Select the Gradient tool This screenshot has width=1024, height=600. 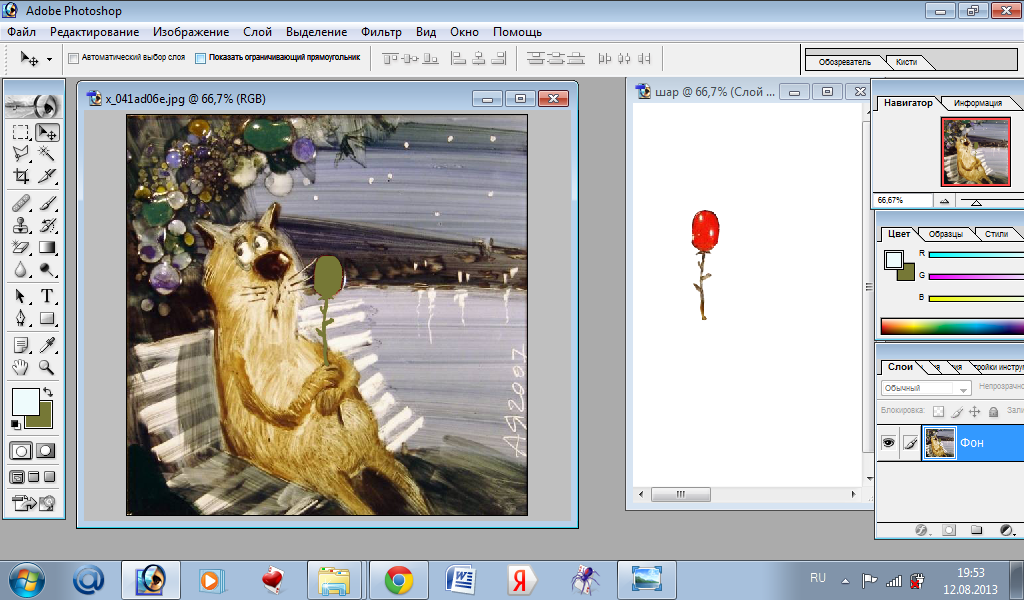(x=47, y=247)
